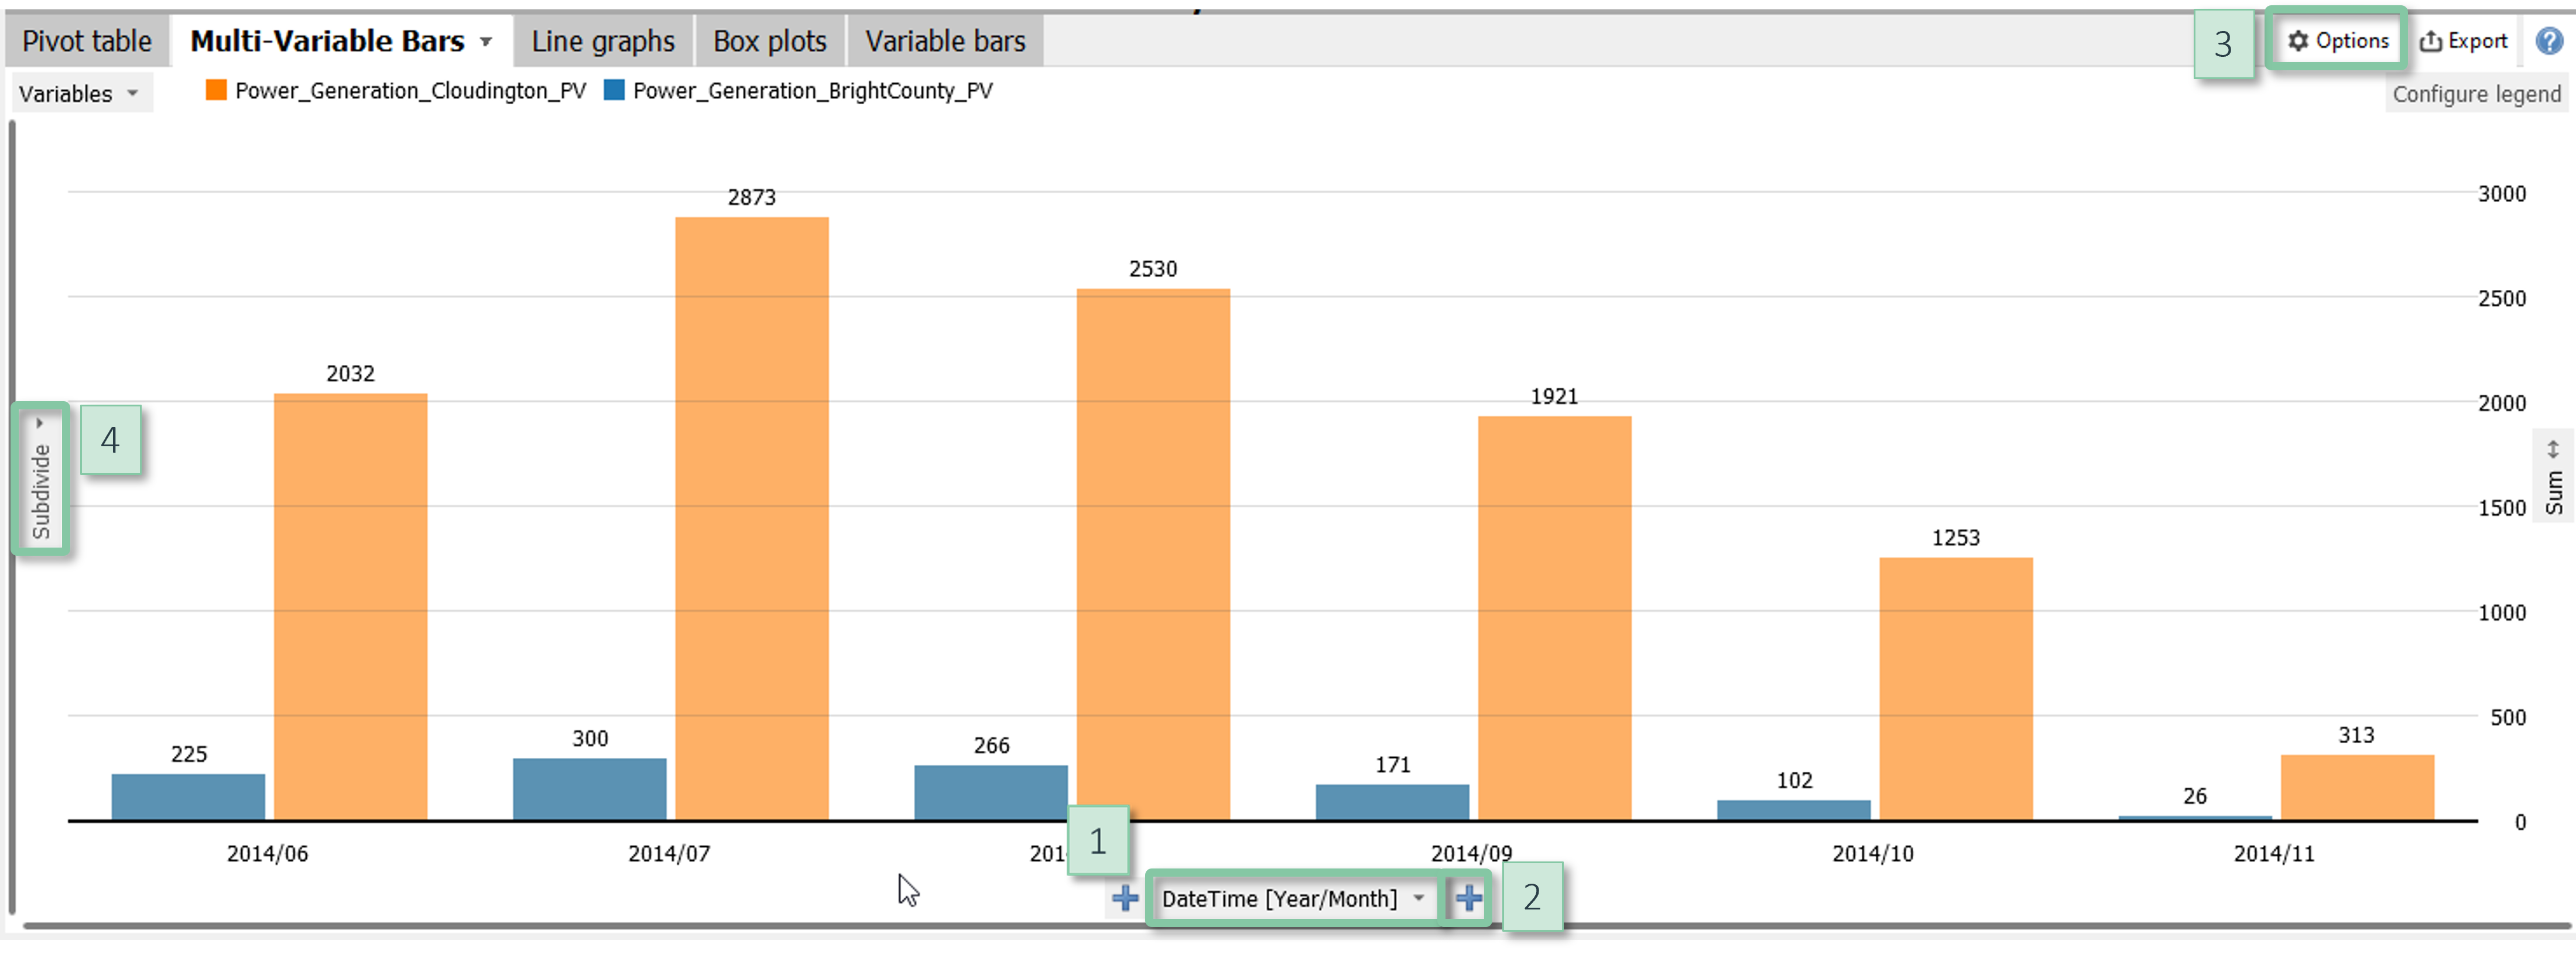Click the Sum aggregation label
The height and width of the screenshot is (961, 2576).
2554,492
